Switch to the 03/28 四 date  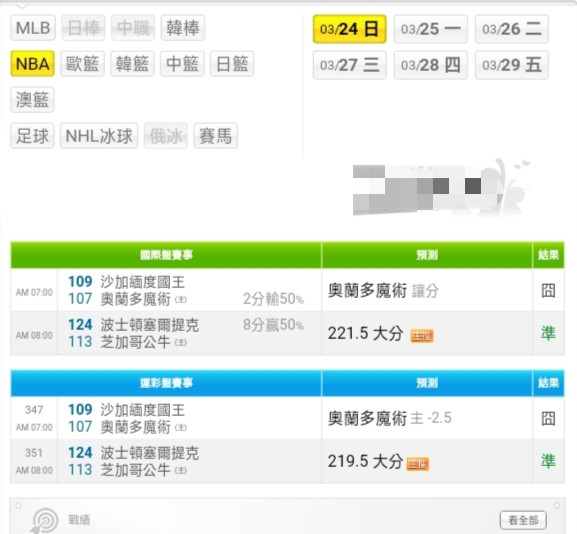pos(431,65)
